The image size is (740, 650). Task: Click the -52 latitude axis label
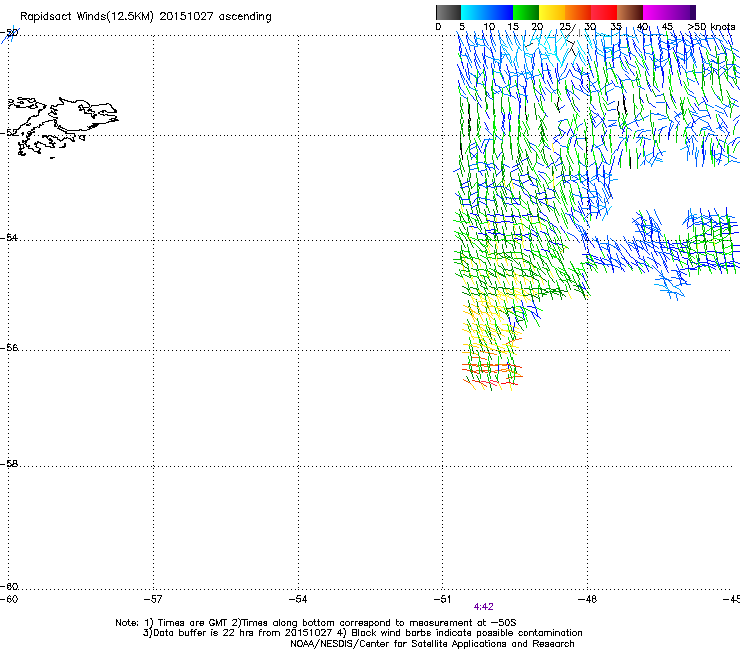[x=9, y=133]
